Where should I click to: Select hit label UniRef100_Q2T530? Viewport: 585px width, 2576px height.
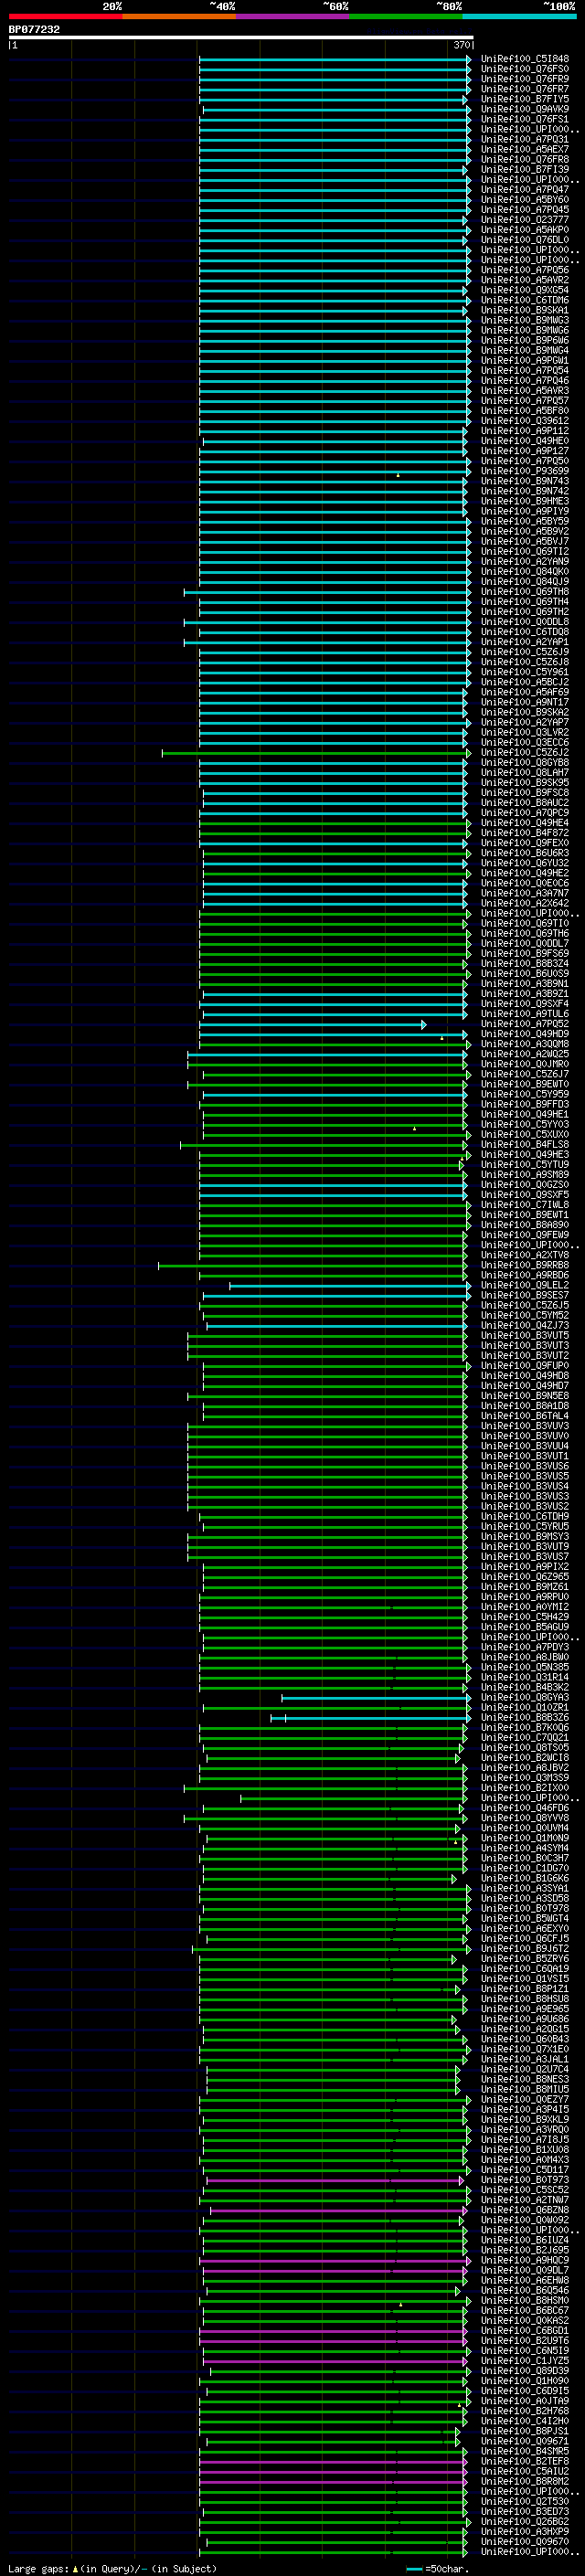(525, 2501)
